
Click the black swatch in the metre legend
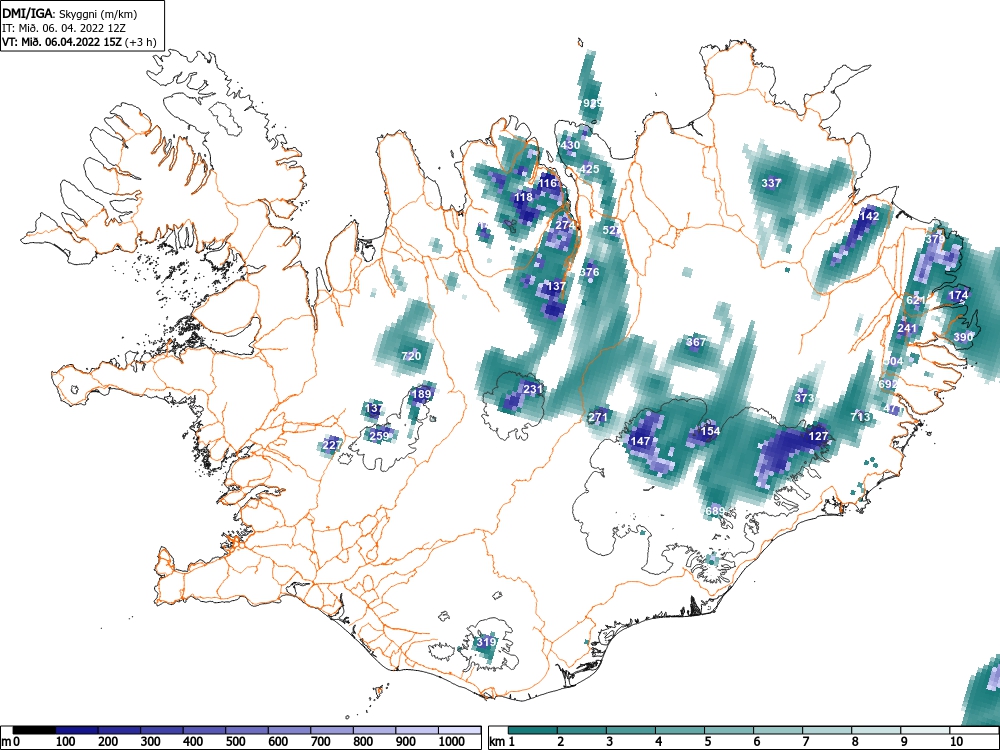pos(34,730)
